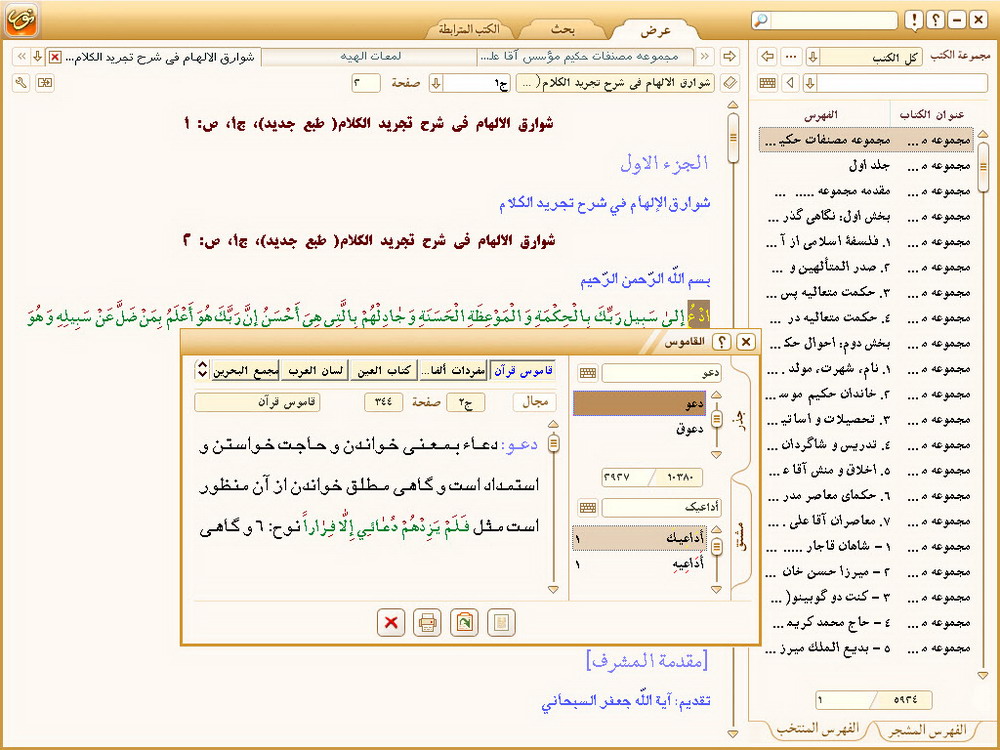Select the لسان العرب dictionary button
The image size is (1000, 750).
click(315, 371)
